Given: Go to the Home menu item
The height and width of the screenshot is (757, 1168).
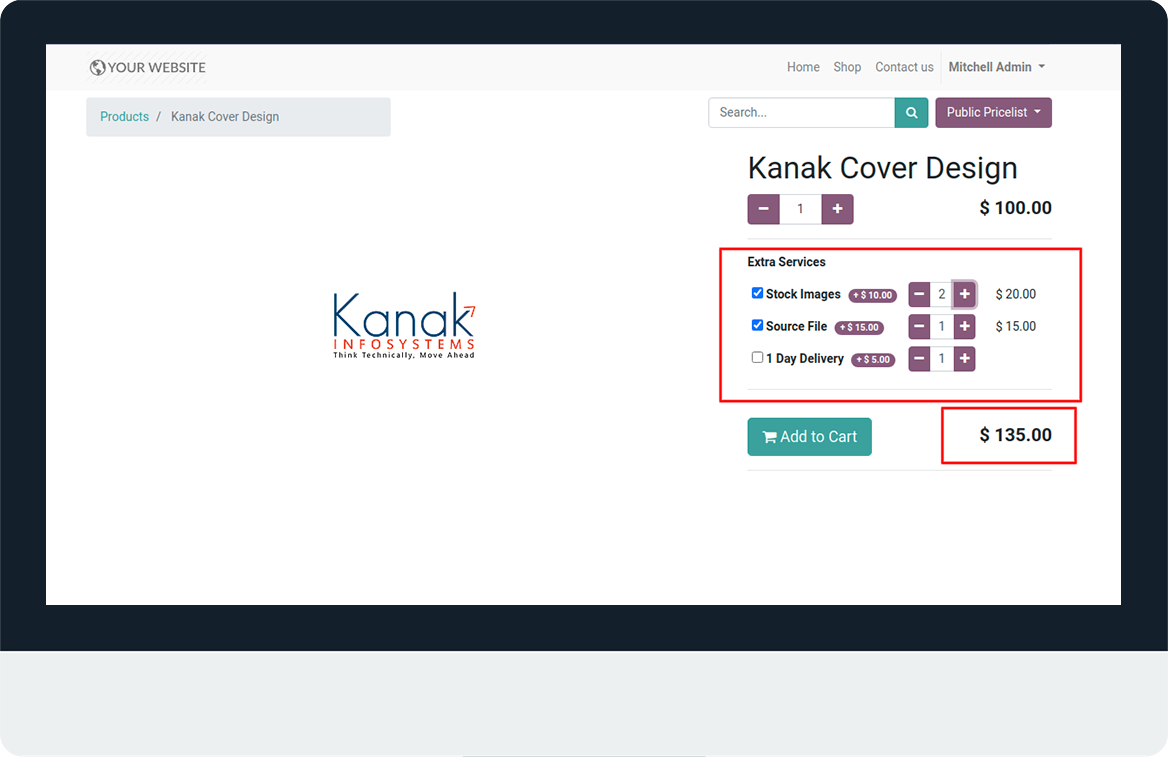Looking at the screenshot, I should coord(803,67).
